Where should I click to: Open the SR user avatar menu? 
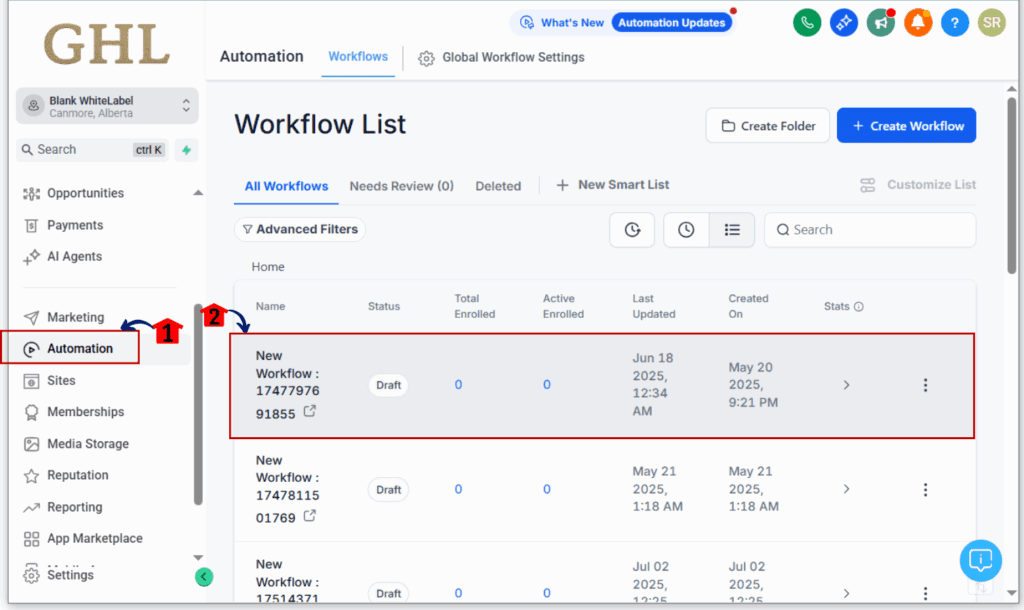pos(991,23)
